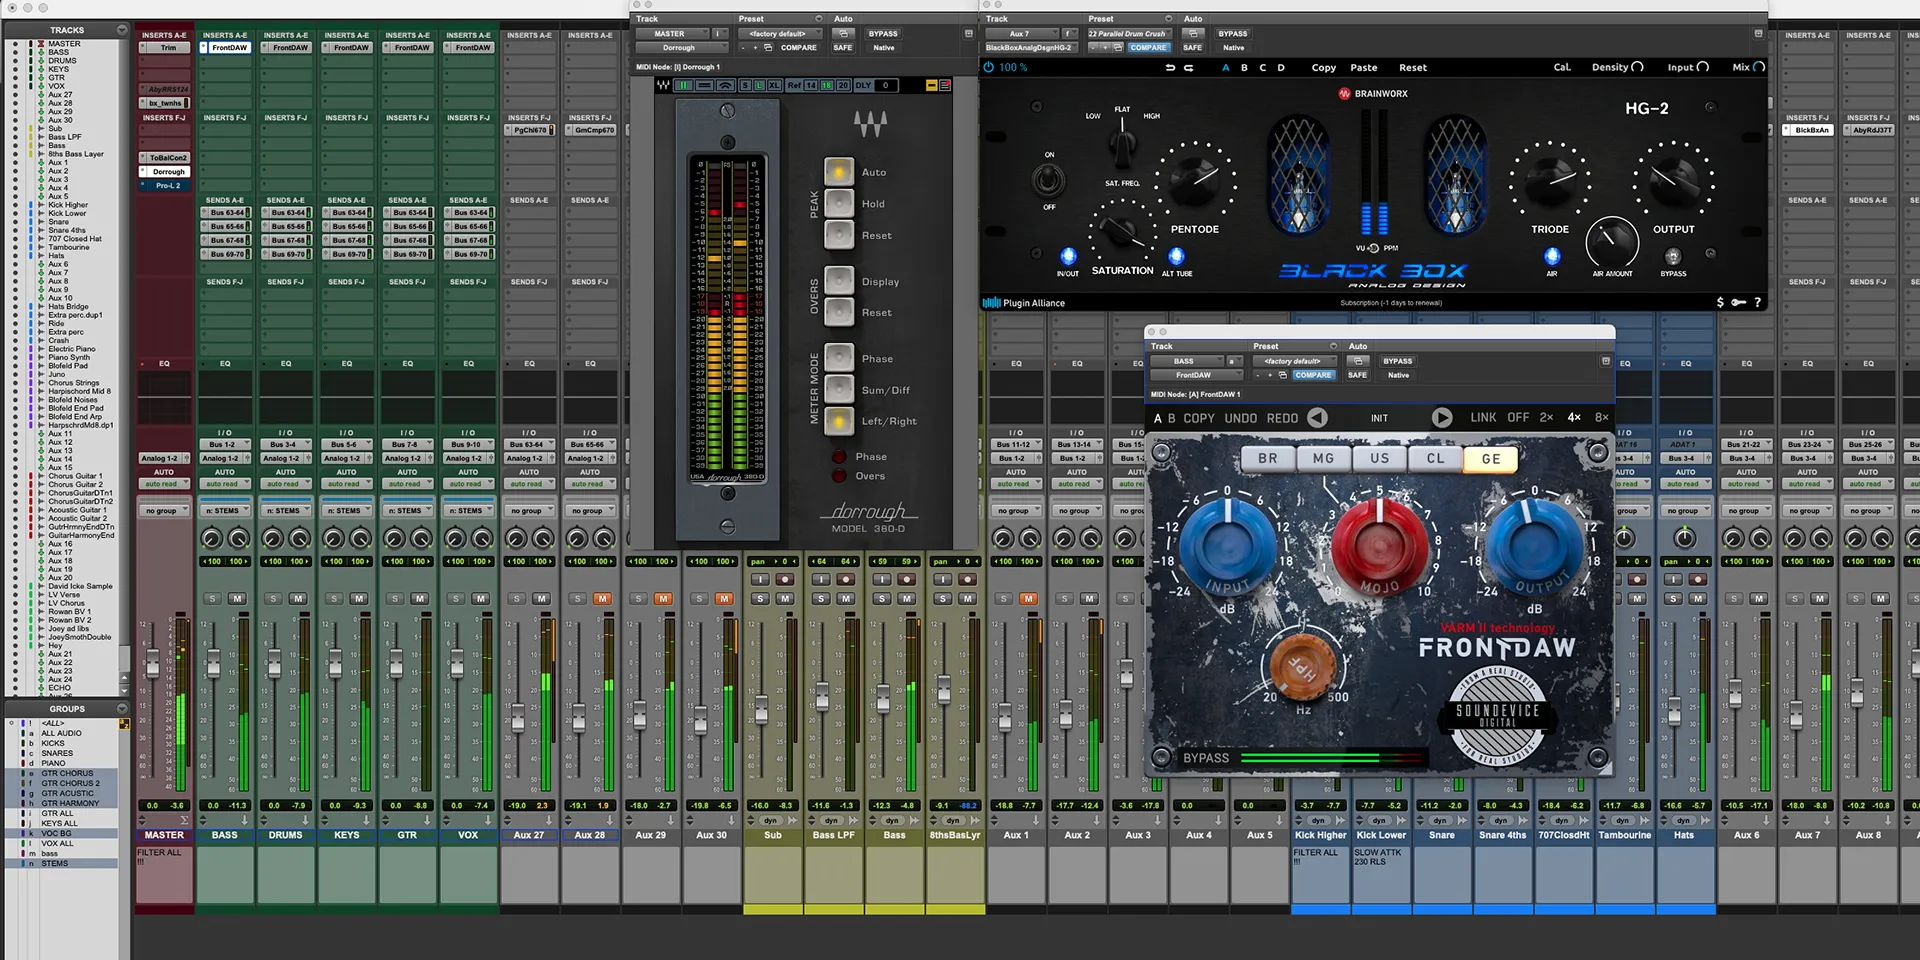The image size is (1920, 960).
Task: Enable Peak Hold on the Dorrough meter
Action: pyautogui.click(x=839, y=203)
